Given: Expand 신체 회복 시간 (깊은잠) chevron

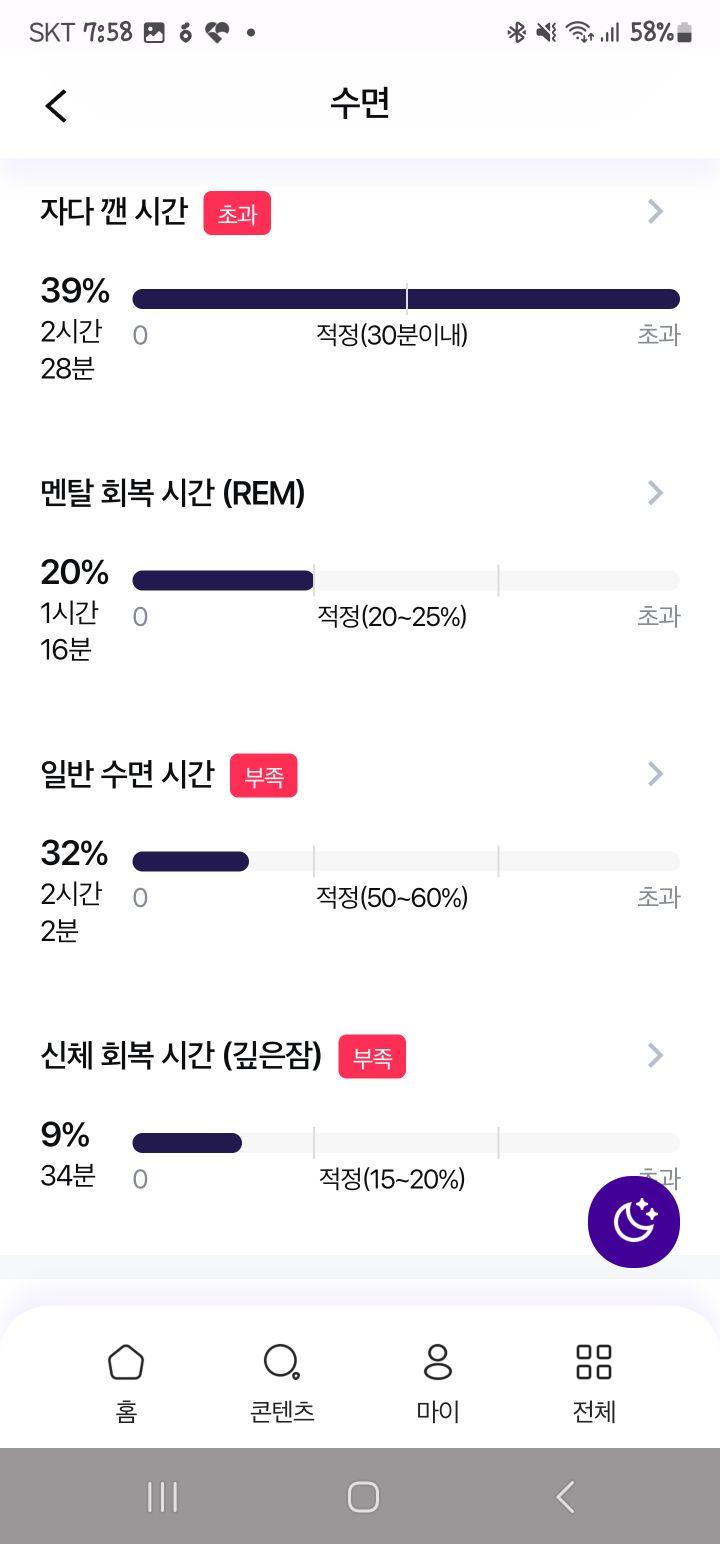Looking at the screenshot, I should coord(656,1054).
